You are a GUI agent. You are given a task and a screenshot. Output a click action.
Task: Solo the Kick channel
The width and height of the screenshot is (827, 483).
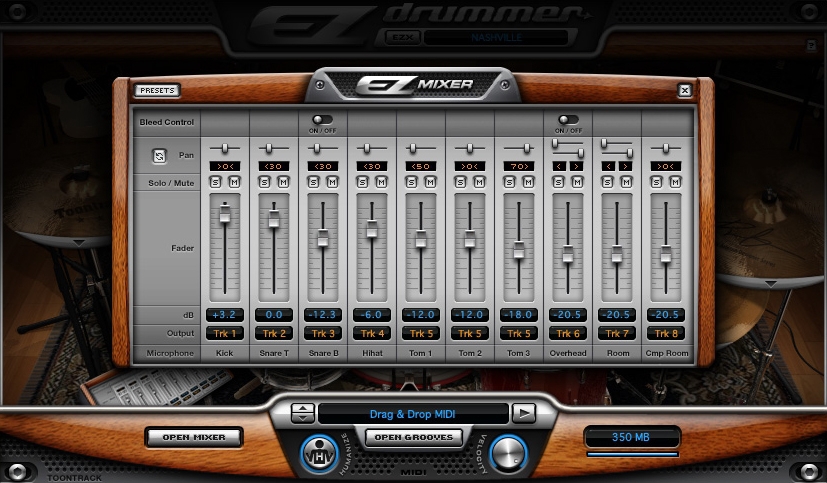click(x=216, y=182)
